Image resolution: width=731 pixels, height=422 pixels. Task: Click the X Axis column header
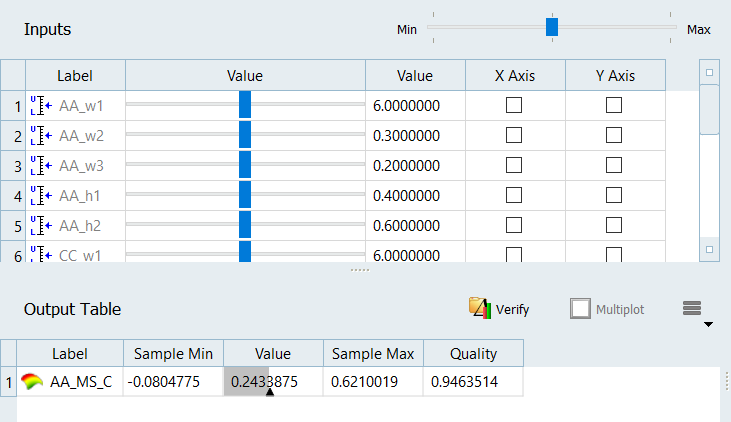pos(515,76)
